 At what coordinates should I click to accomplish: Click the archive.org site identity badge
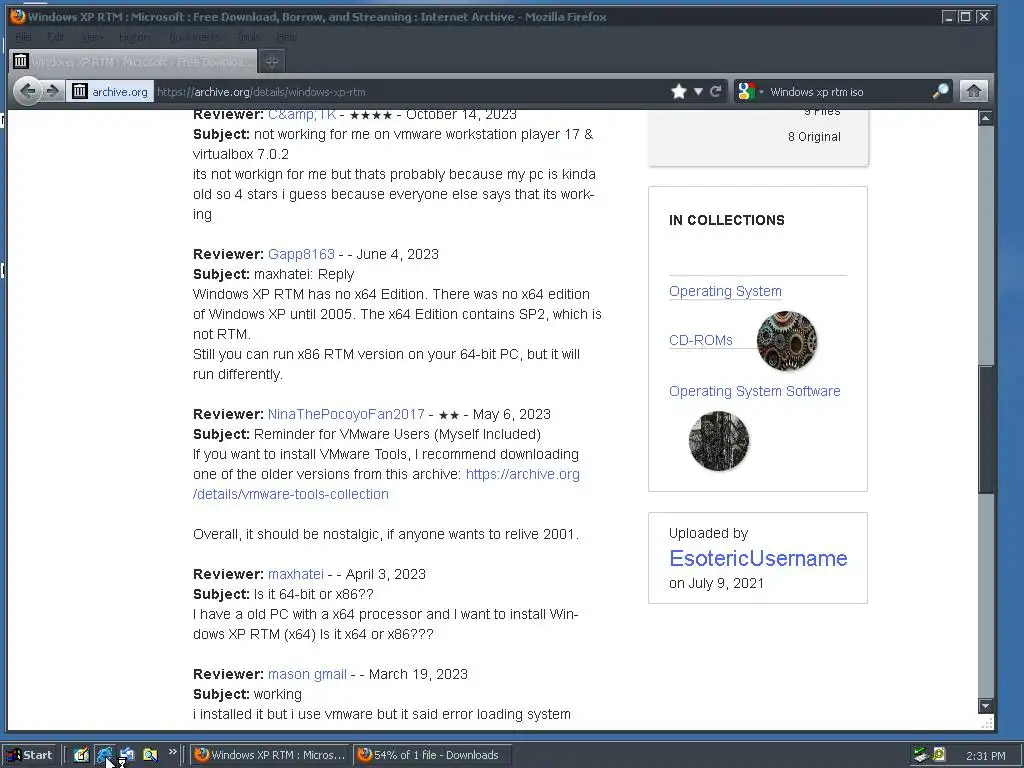(x=110, y=91)
